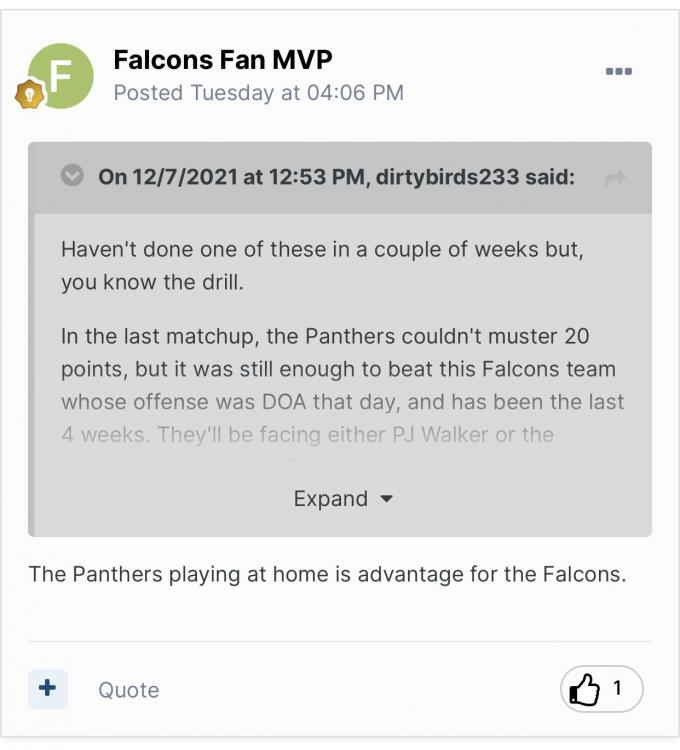This screenshot has width=680, height=750.
Task: Click the quoted line starting "Haven't done one"
Action: point(321,249)
